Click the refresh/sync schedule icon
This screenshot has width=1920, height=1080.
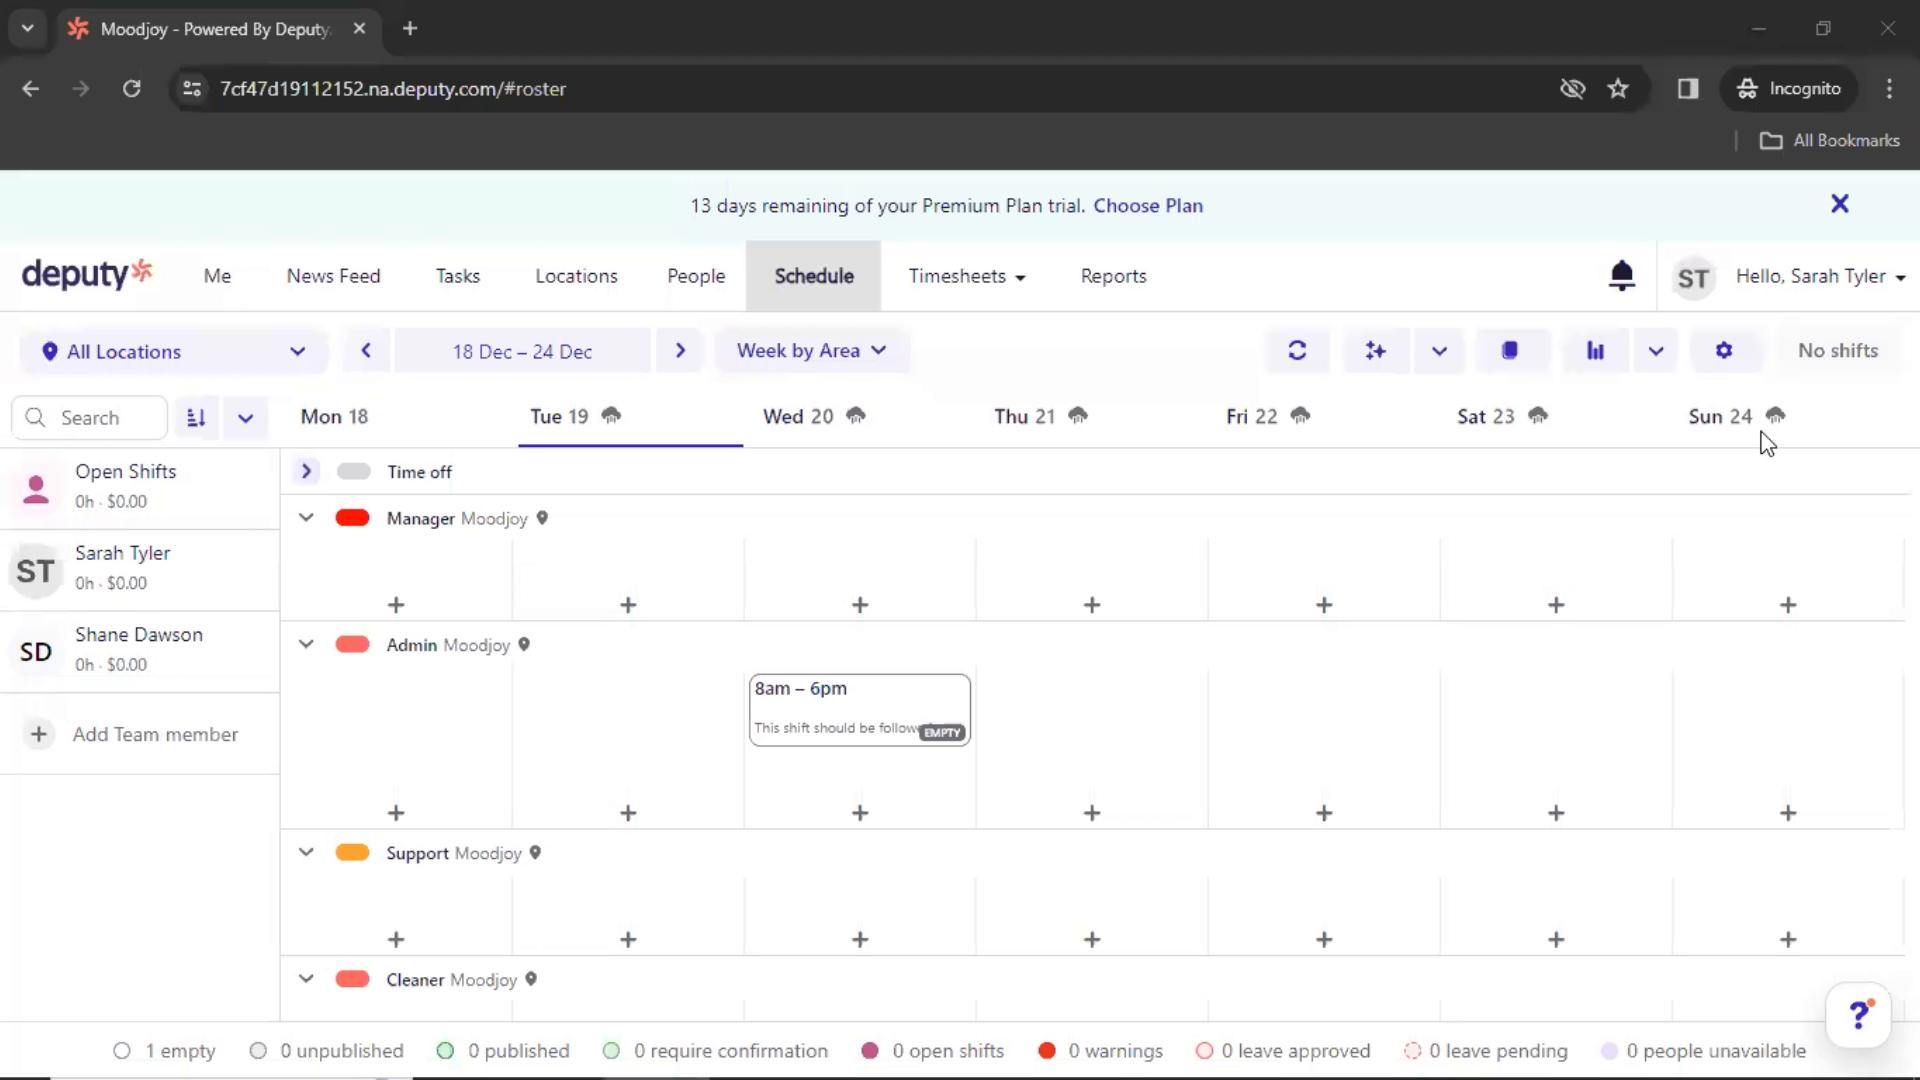pos(1296,349)
